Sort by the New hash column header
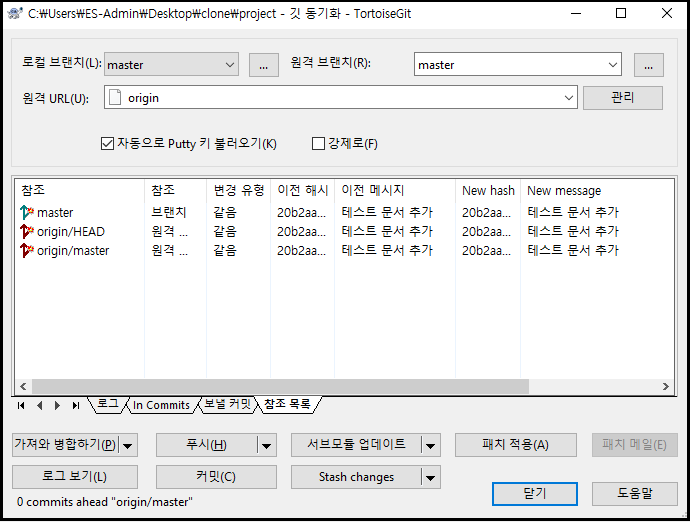This screenshot has height=522, width=690. 488,190
